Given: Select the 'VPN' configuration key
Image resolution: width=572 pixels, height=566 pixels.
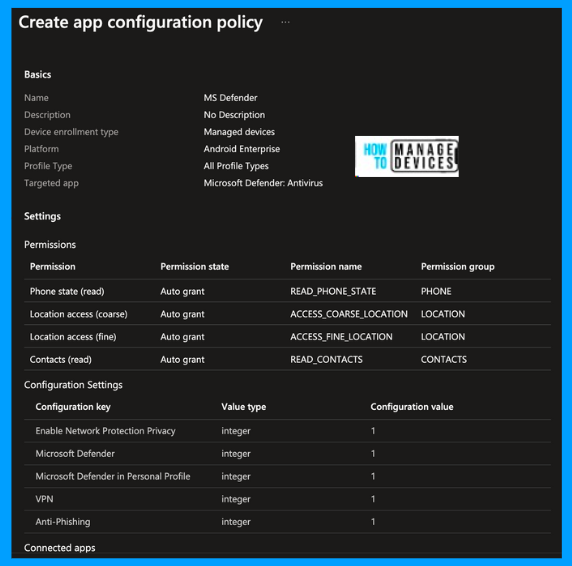Looking at the screenshot, I should pos(45,499).
